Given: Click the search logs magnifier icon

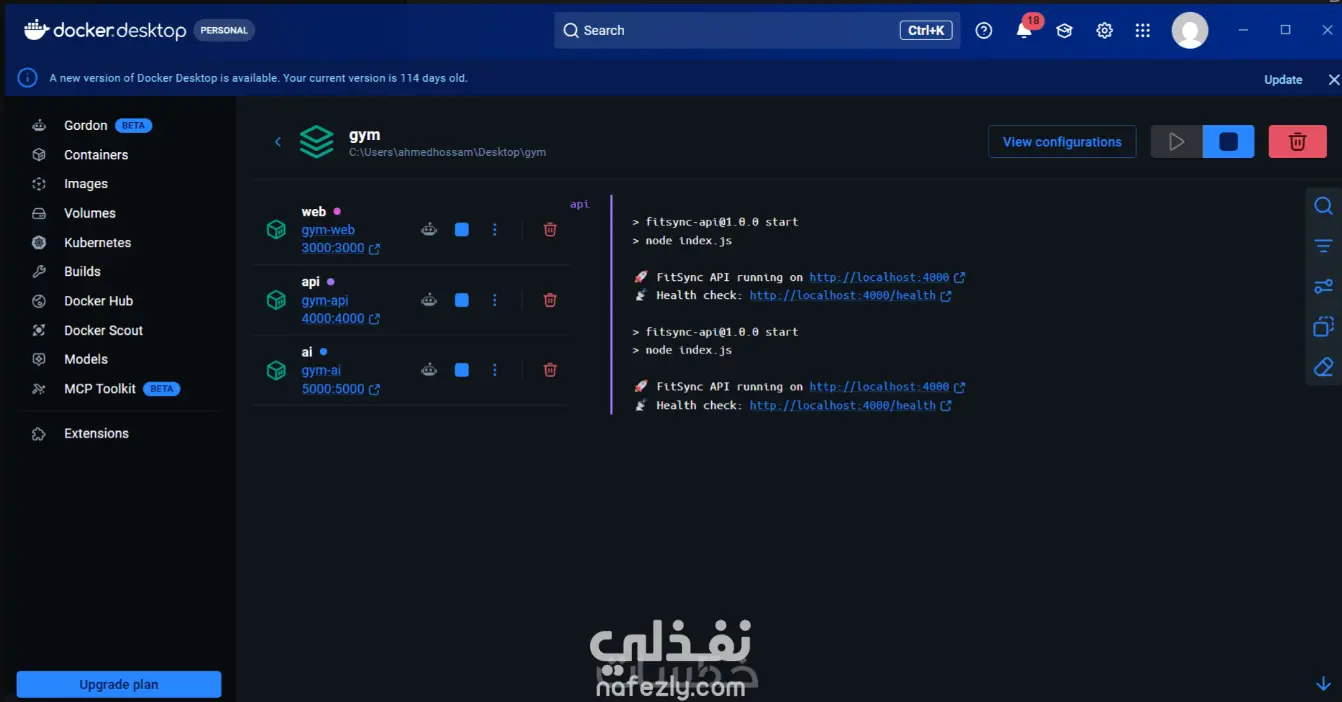Looking at the screenshot, I should [1323, 206].
